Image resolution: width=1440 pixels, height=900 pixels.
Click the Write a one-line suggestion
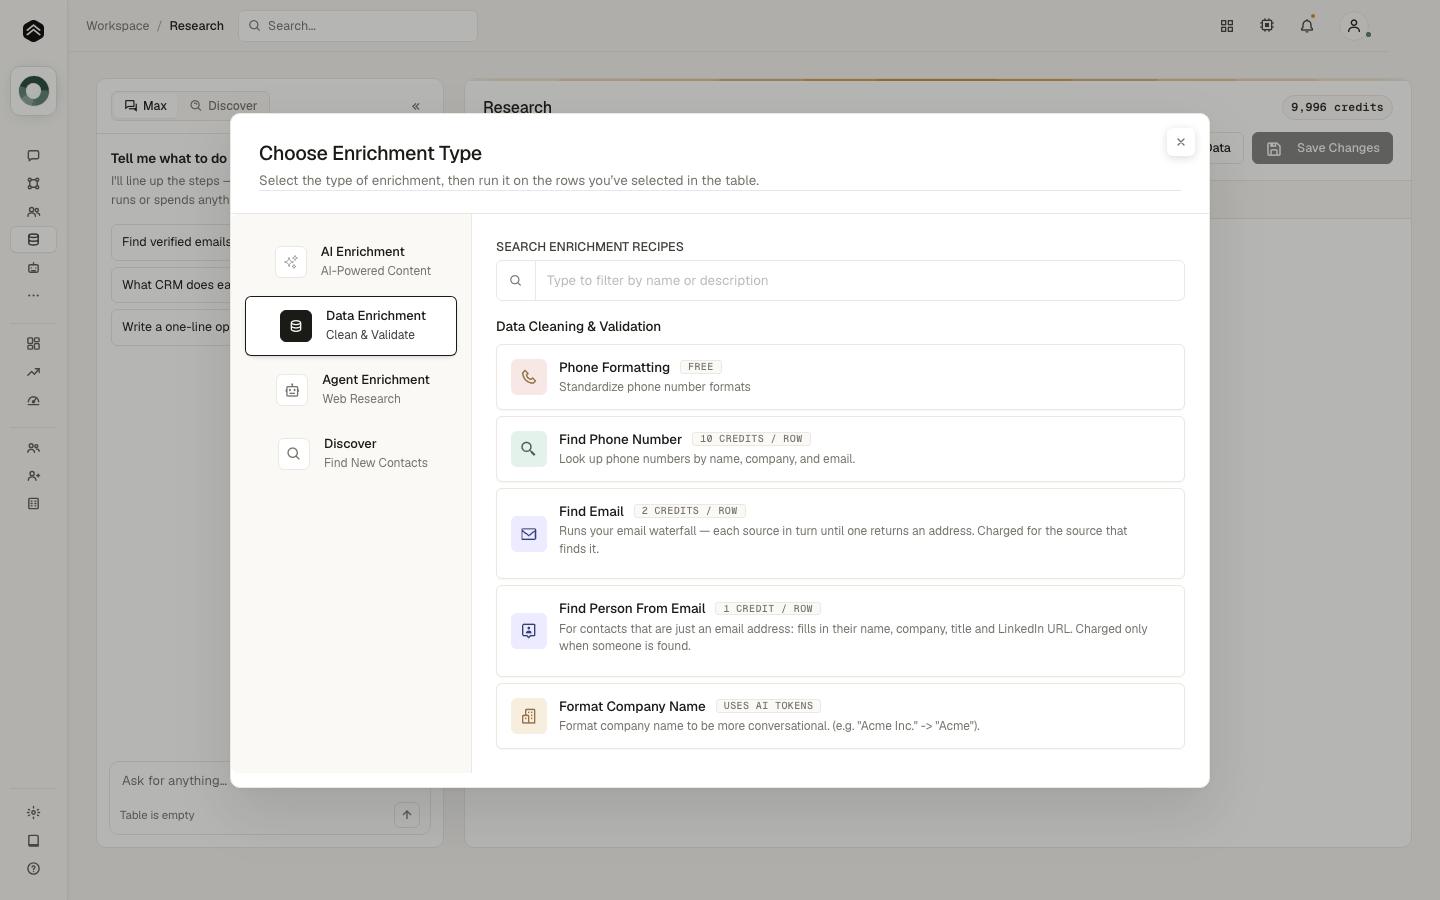(x=171, y=327)
